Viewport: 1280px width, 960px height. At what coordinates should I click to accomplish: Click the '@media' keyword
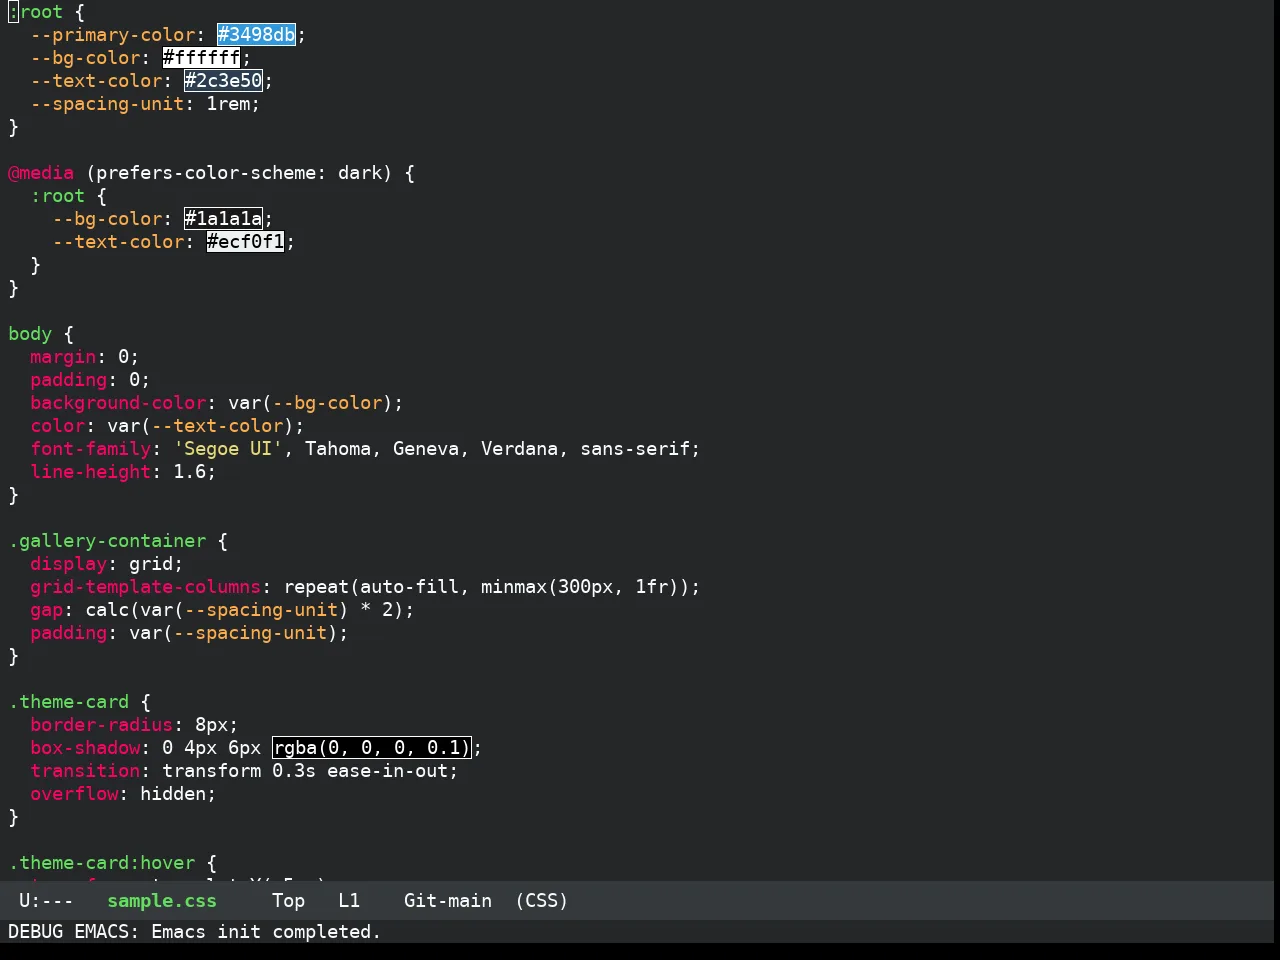coord(41,173)
